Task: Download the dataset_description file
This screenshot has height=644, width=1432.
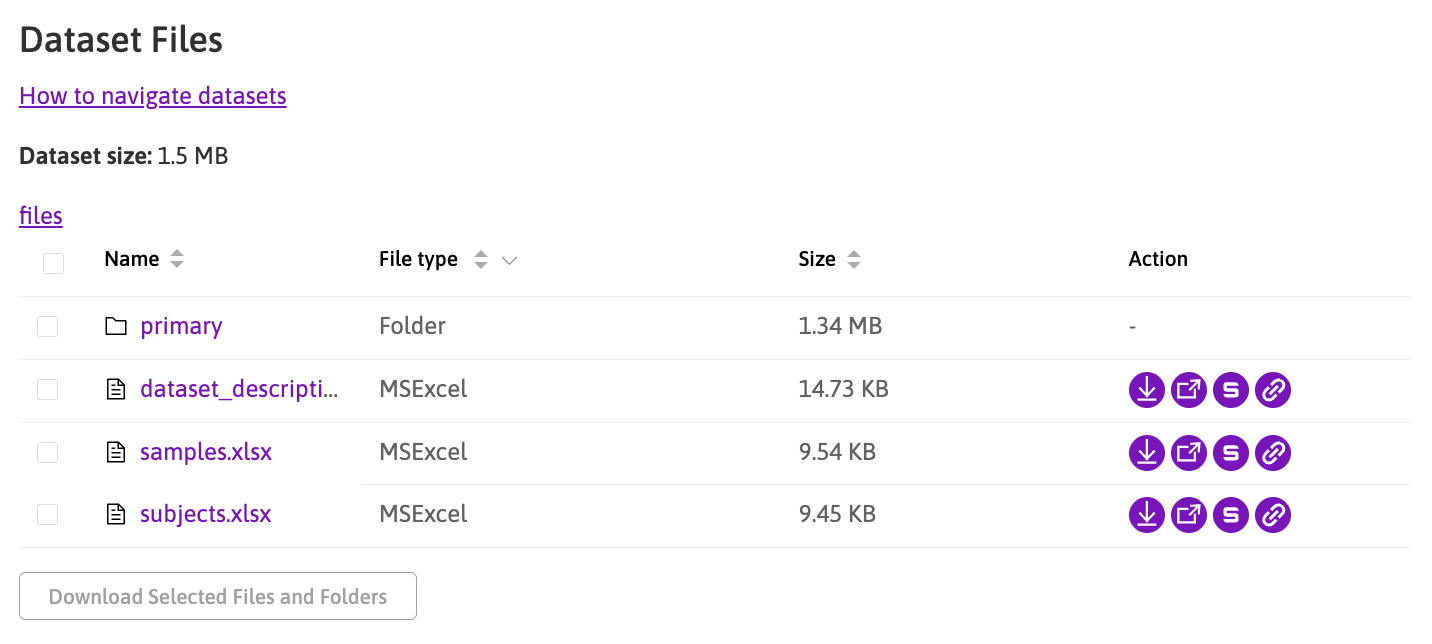Action: coord(1146,390)
